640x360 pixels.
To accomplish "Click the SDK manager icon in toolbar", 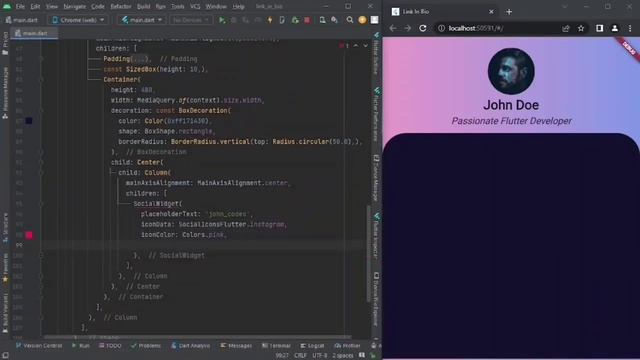I will click(x=335, y=20).
